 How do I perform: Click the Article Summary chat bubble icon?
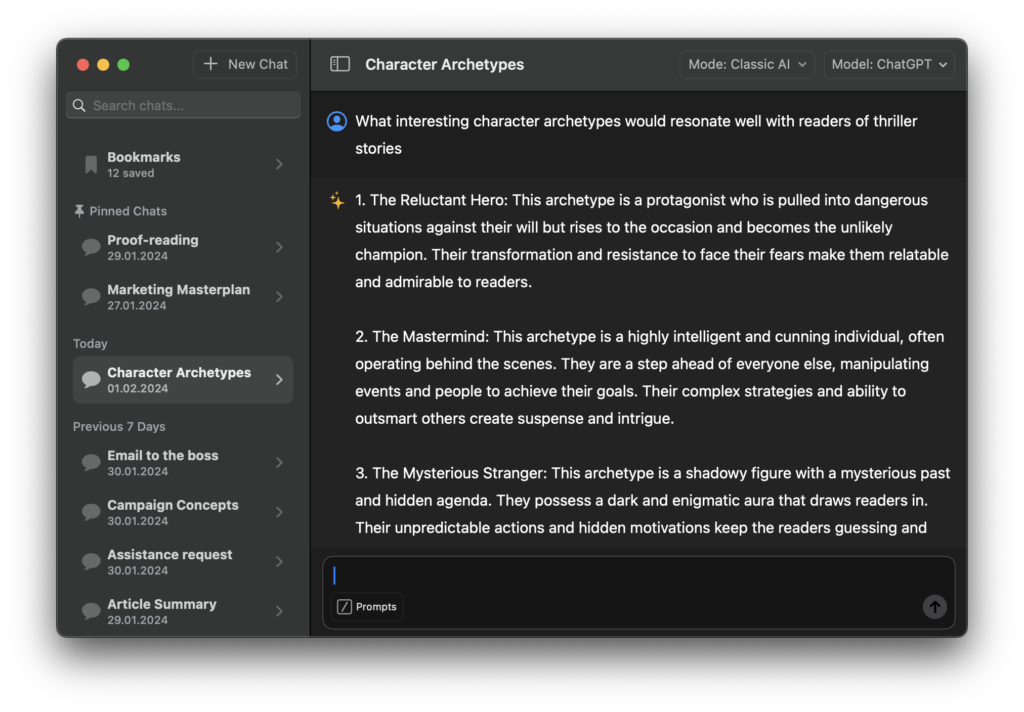pos(91,611)
